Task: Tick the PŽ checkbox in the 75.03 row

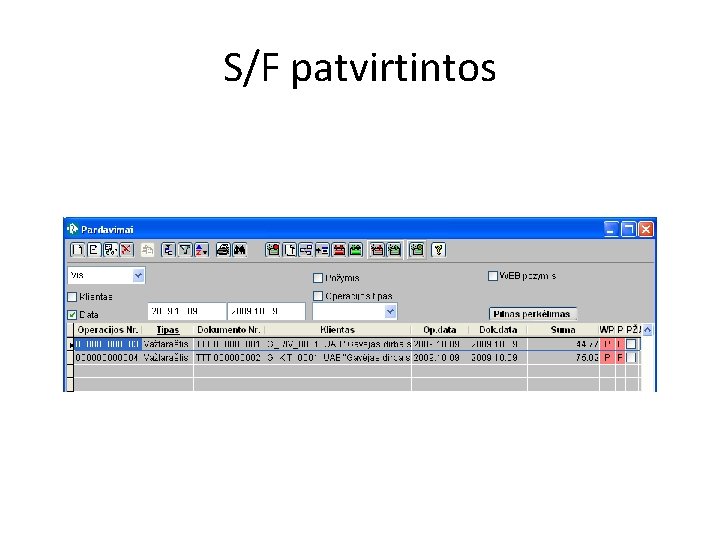Action: click(x=632, y=358)
